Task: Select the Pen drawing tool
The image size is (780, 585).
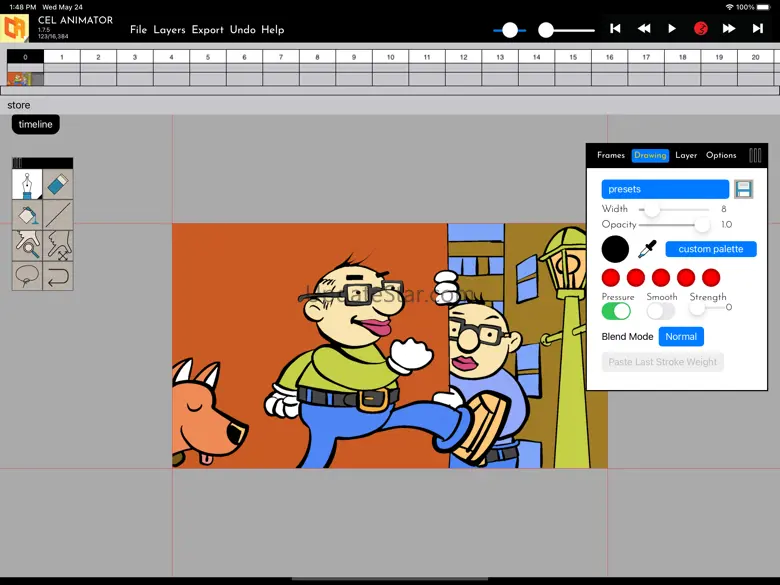Action: [27, 185]
